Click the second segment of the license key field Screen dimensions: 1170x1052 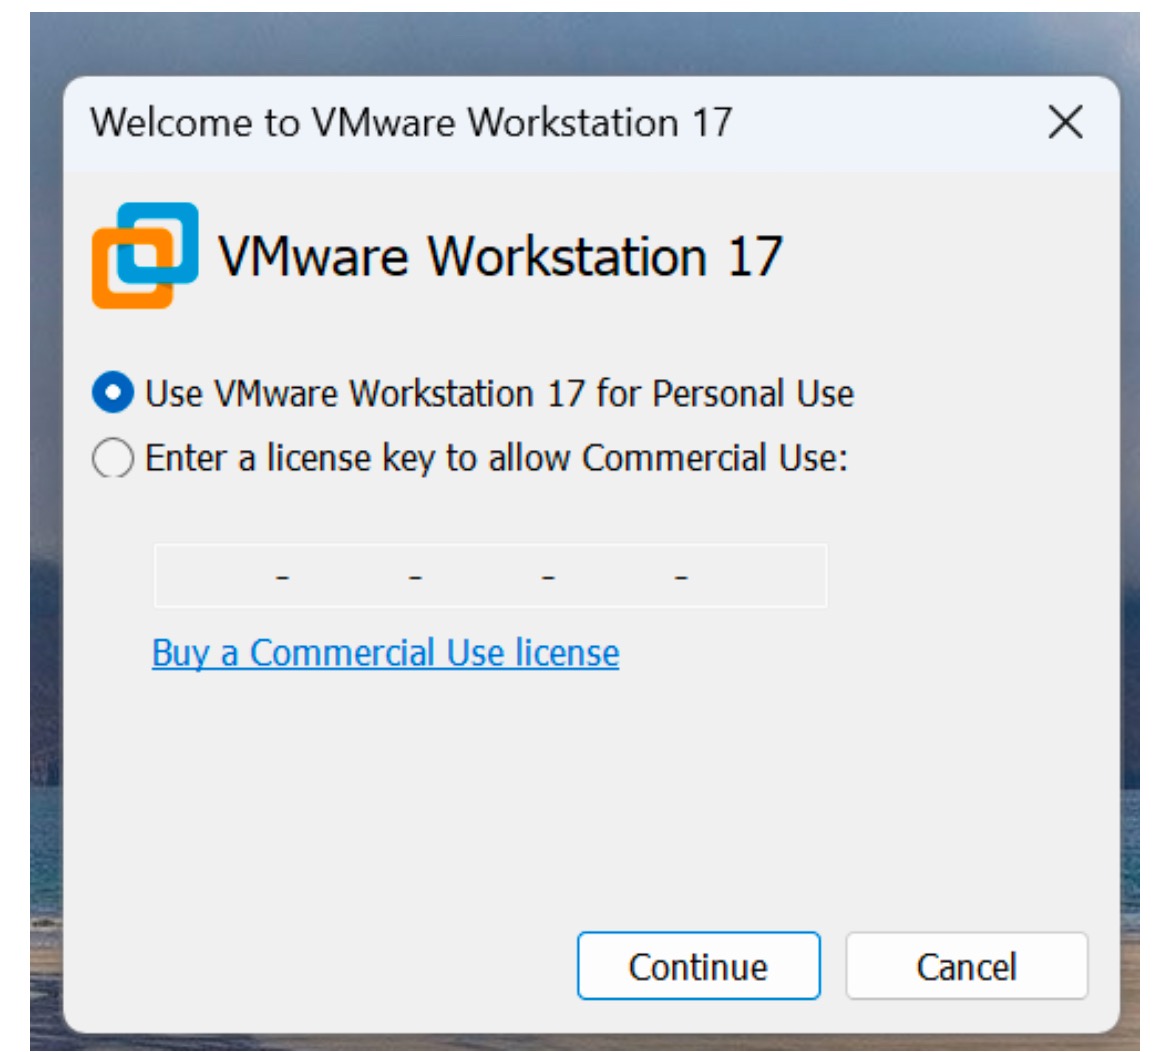click(x=349, y=576)
